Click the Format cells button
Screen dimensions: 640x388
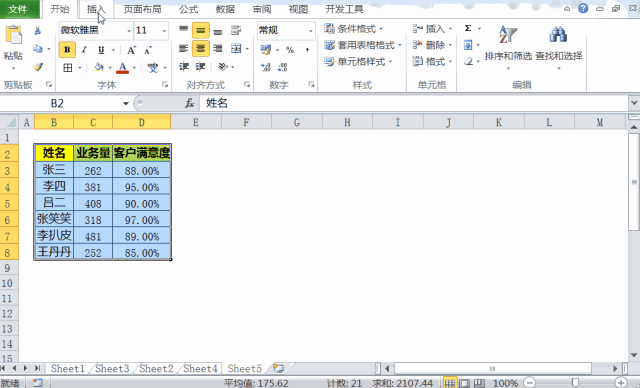tap(432, 62)
